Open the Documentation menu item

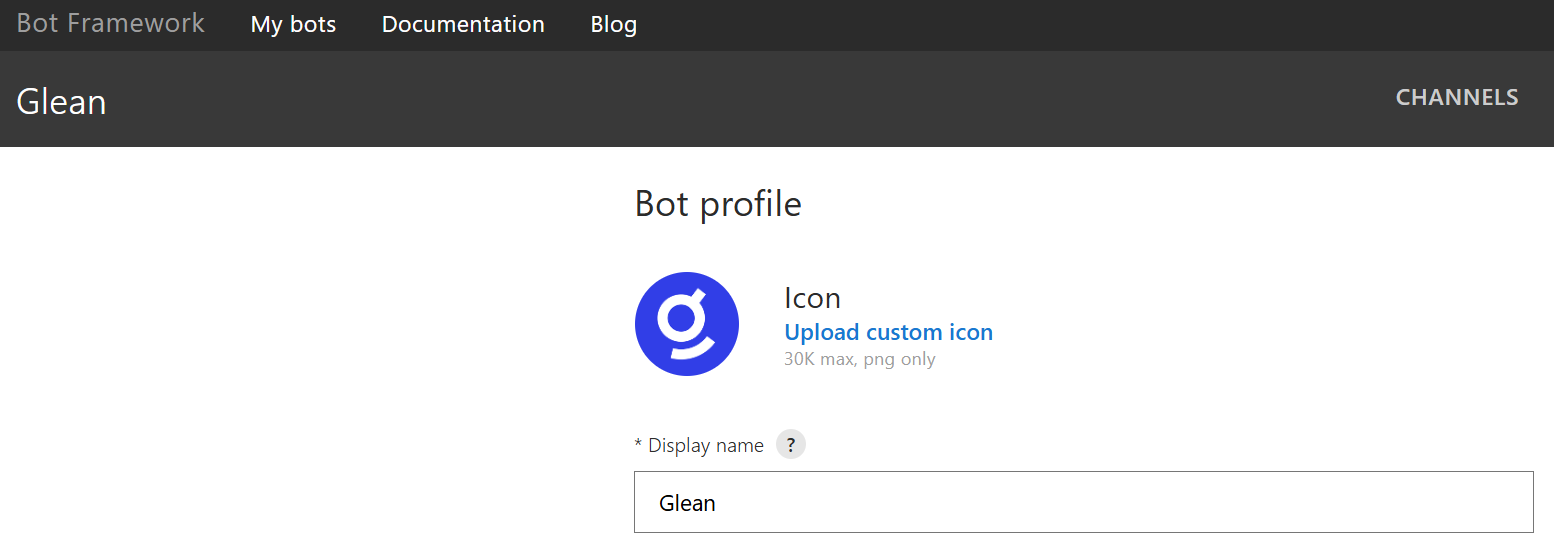[x=463, y=24]
